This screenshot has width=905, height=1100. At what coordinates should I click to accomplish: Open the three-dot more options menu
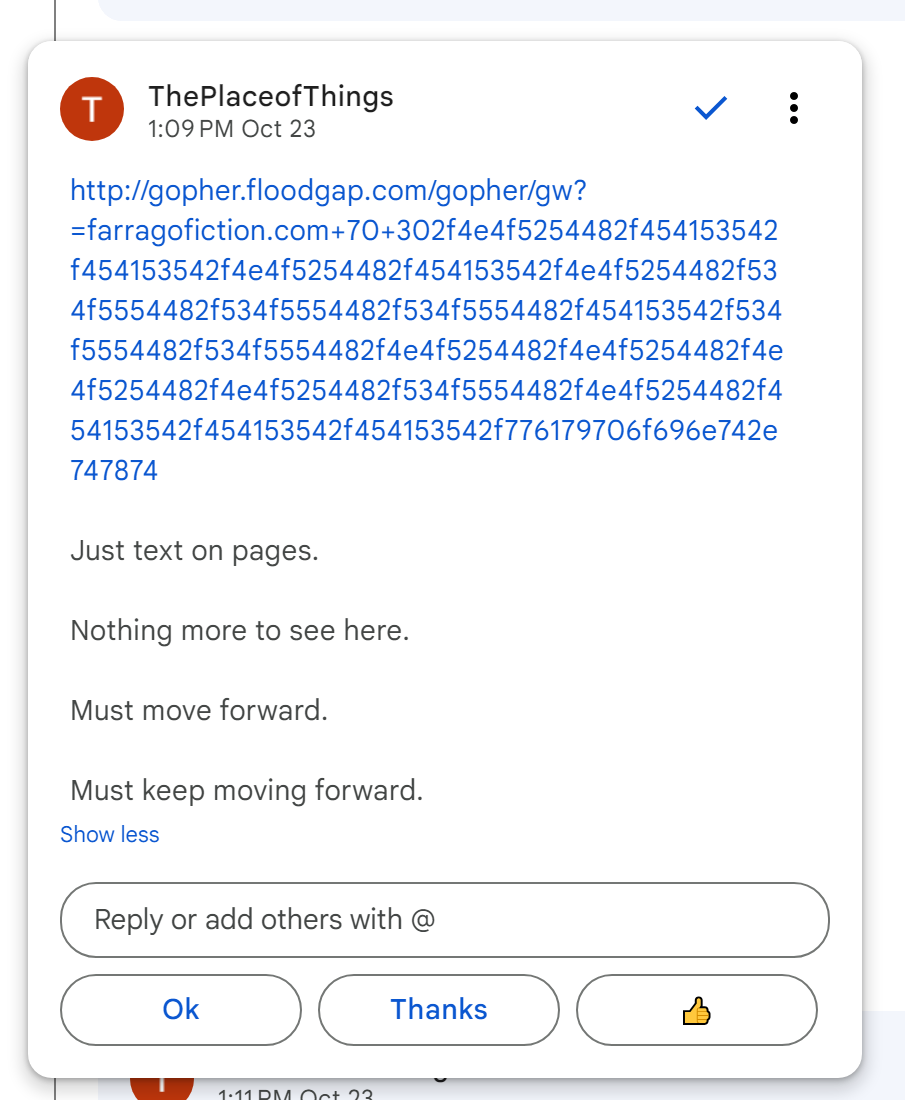click(793, 108)
